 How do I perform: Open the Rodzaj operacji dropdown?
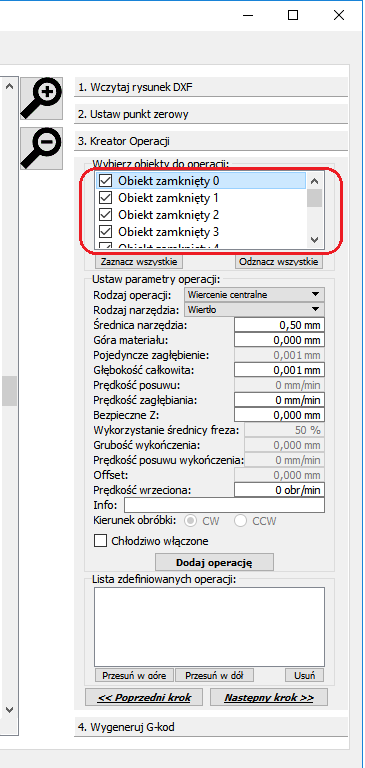(x=254, y=295)
